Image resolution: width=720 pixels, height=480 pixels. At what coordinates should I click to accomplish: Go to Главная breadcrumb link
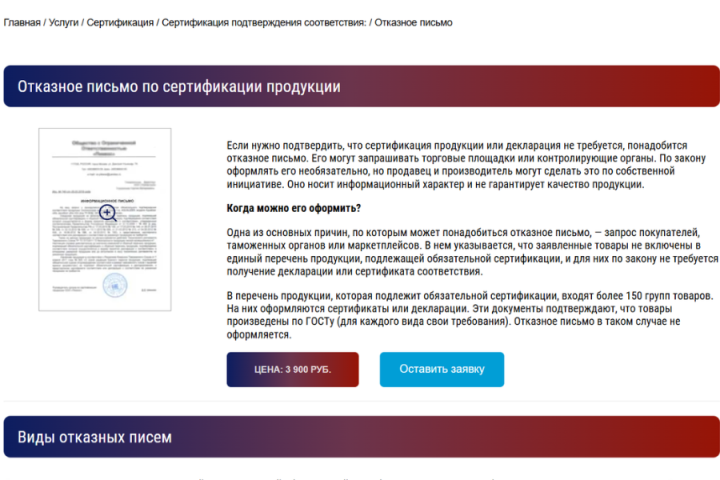[22, 22]
